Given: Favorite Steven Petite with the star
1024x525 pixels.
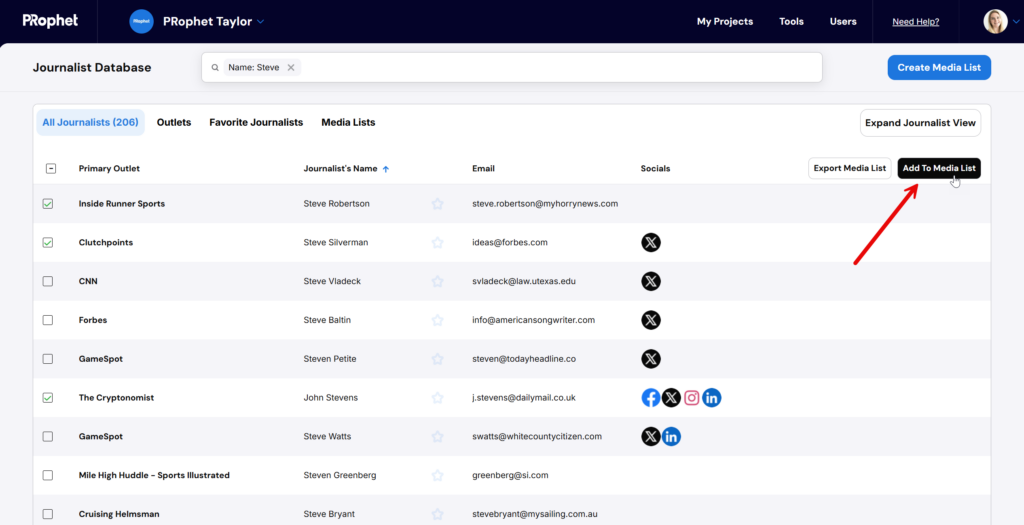Looking at the screenshot, I should coord(438,359).
